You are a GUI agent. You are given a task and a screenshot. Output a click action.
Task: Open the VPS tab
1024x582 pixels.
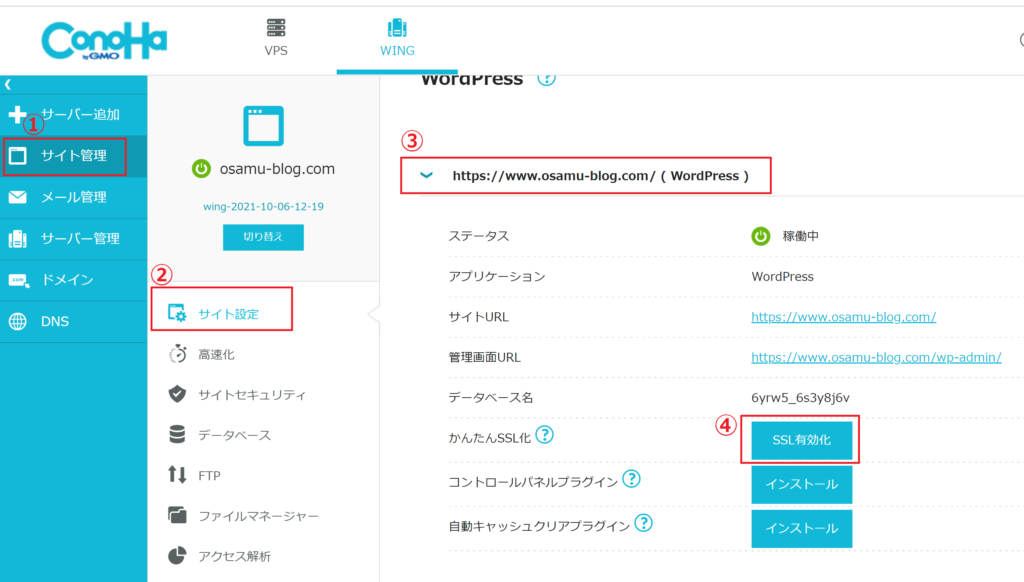pyautogui.click(x=276, y=38)
